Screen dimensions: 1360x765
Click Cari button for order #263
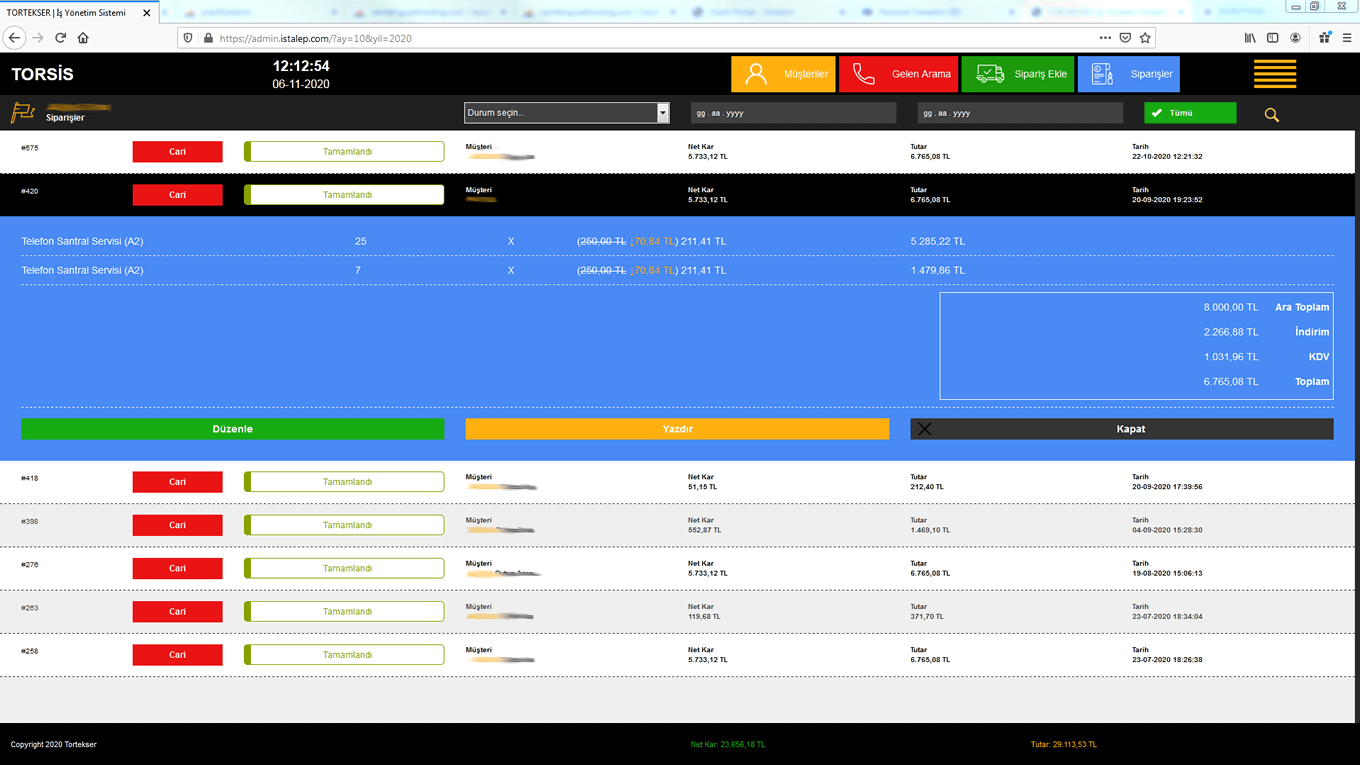tap(177, 611)
